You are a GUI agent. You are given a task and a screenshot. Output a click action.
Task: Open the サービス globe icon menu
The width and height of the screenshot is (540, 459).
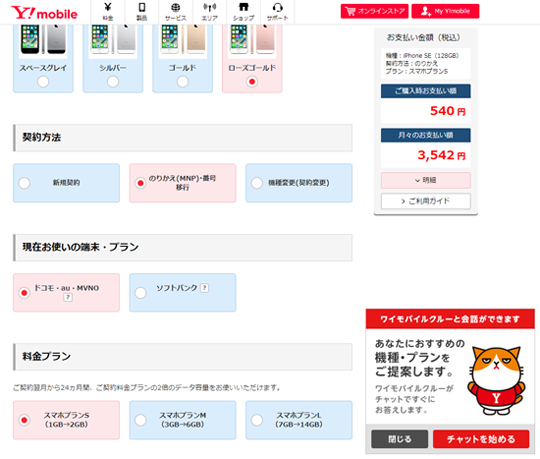tap(176, 12)
